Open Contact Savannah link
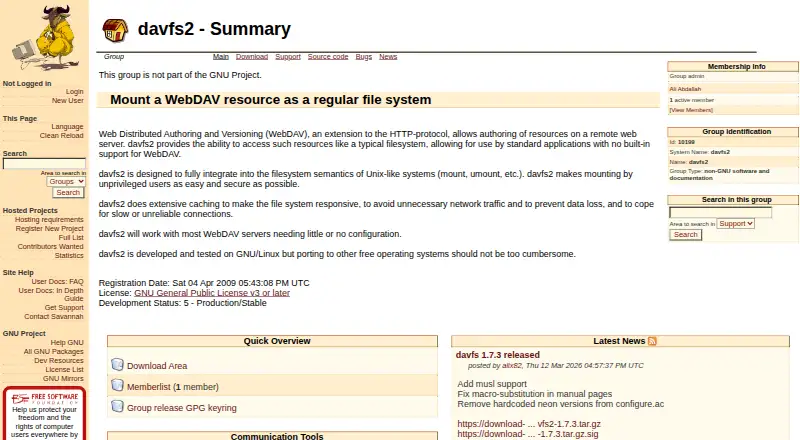 [54, 316]
